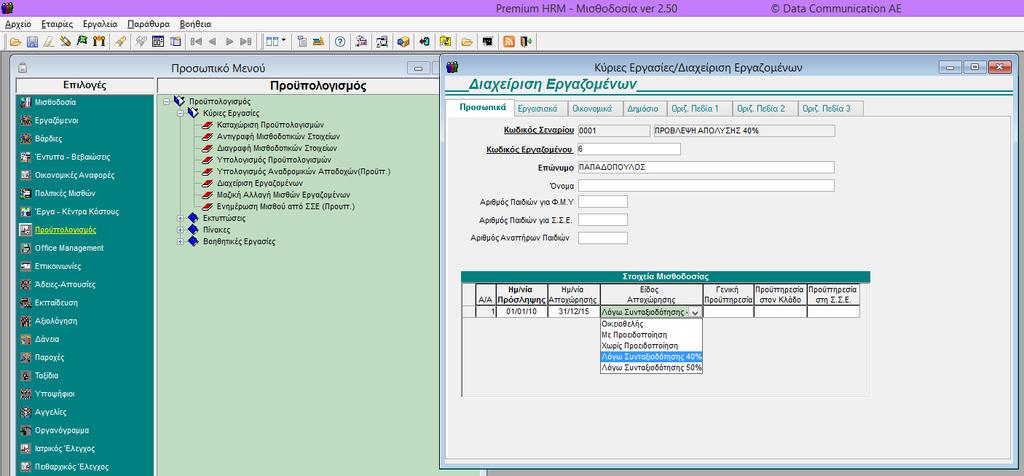Screen dimensions: 1024x476
Task: Open the Παράθυρα menu
Action: (x=148, y=24)
